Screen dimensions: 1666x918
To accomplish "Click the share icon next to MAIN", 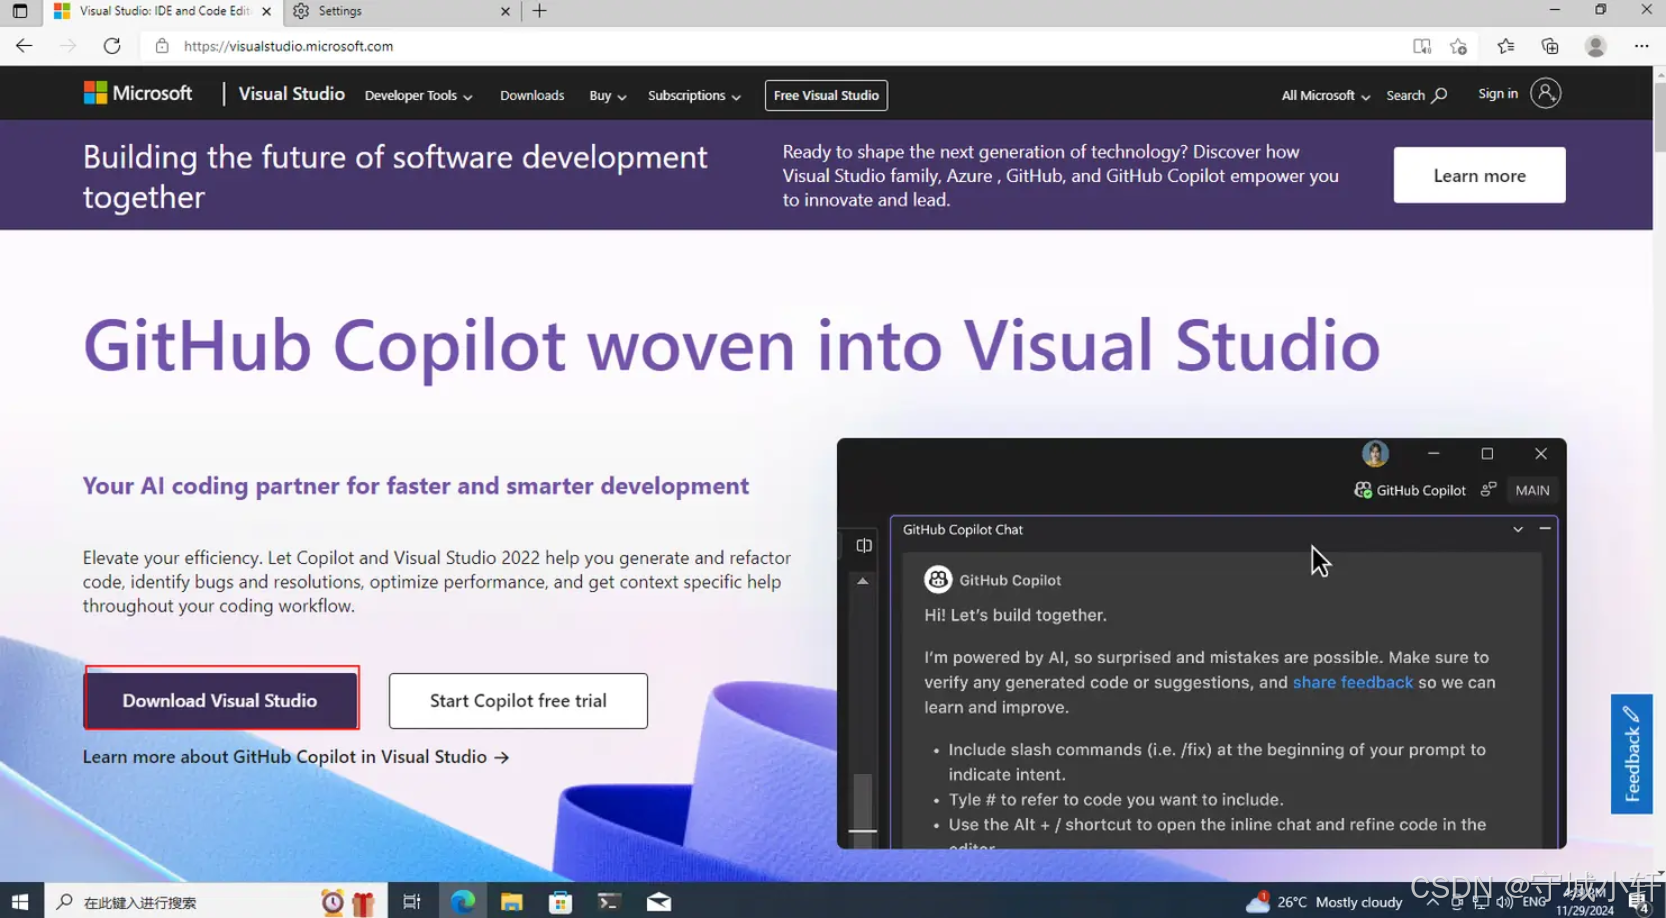I will tap(1489, 489).
